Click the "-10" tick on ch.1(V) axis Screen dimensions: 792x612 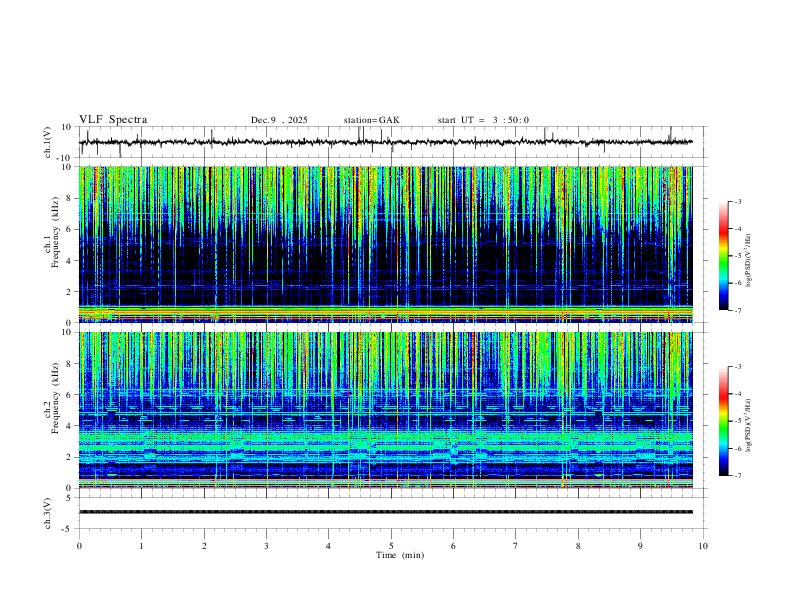[65, 158]
